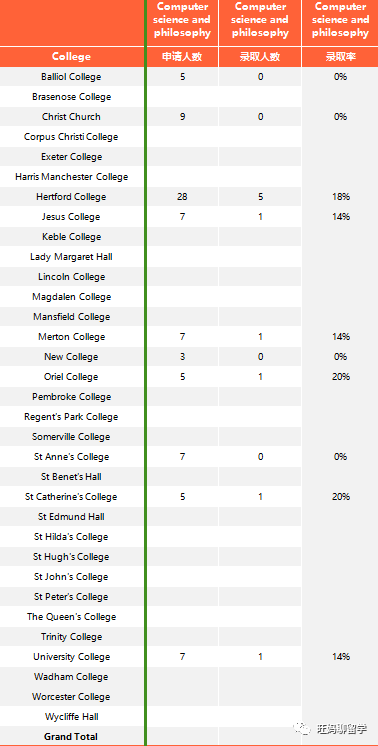The image size is (378, 746).
Task: Click the 录取率 column header
Action: coord(340,57)
